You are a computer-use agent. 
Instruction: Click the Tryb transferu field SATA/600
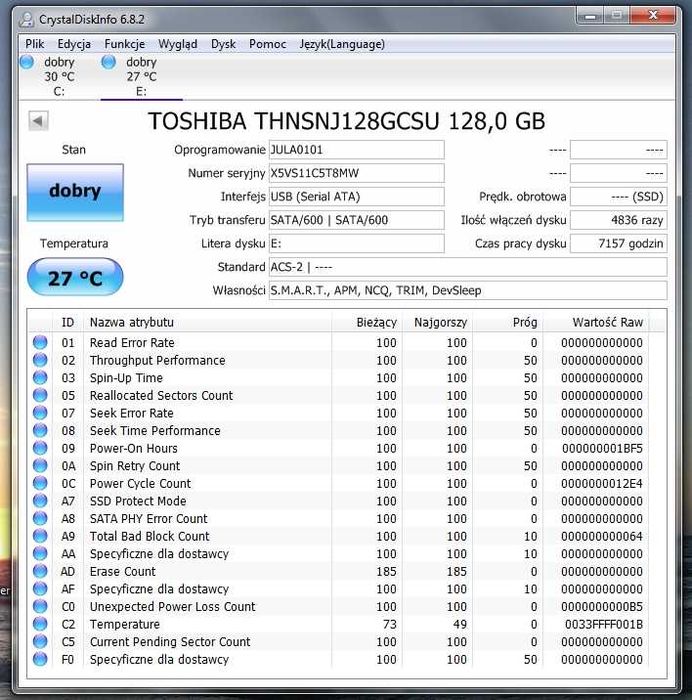[x=356, y=220]
